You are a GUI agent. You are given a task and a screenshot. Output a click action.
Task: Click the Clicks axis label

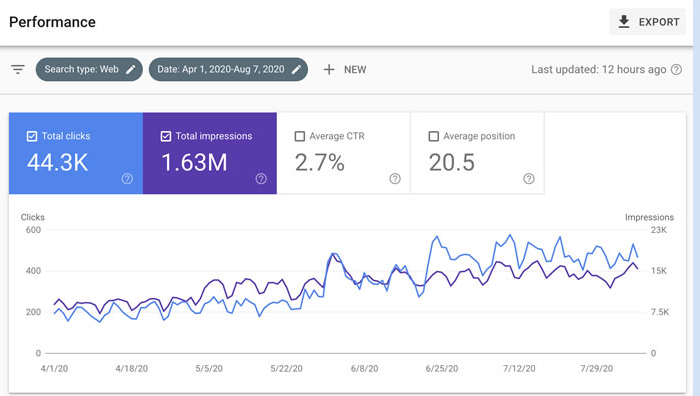33,217
